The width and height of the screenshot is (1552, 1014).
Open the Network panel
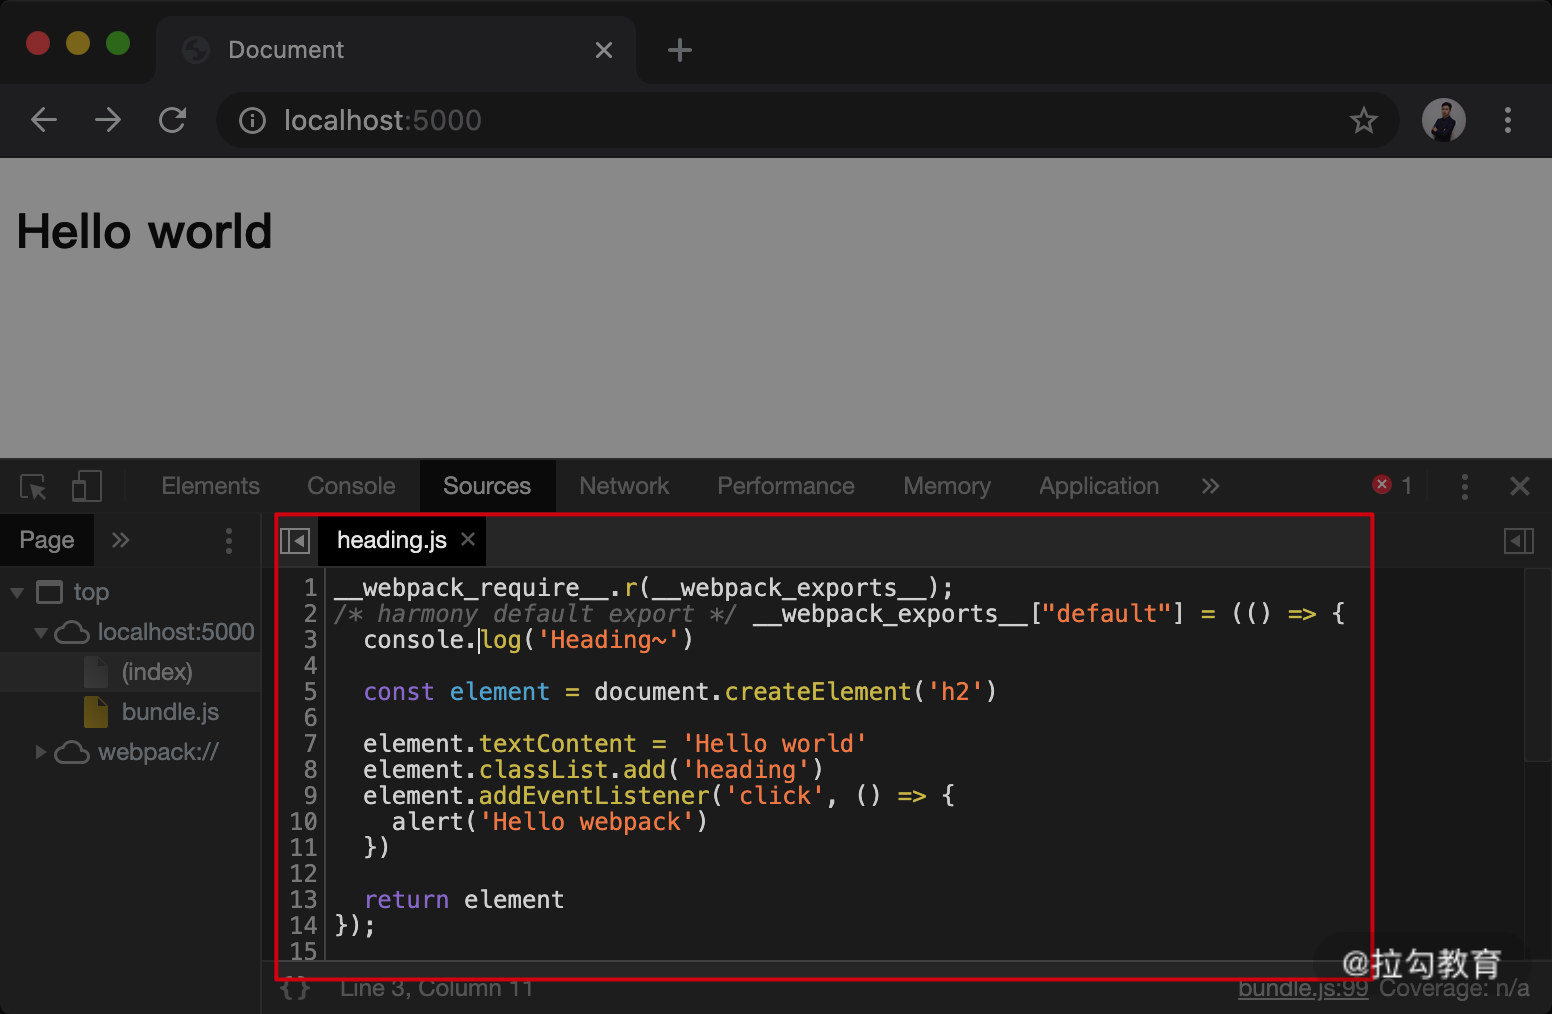coord(624,486)
